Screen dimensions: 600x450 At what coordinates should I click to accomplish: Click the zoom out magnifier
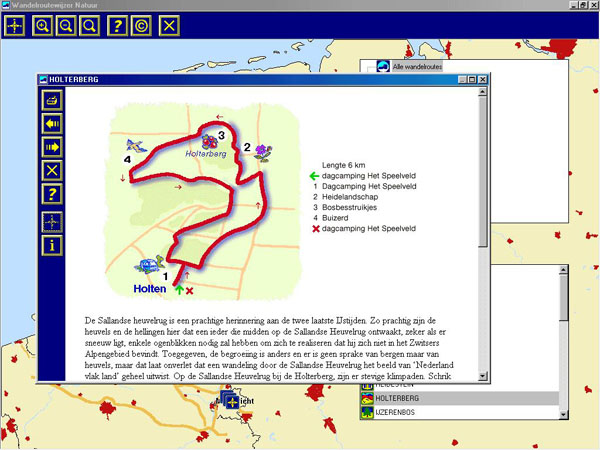click(x=67, y=25)
